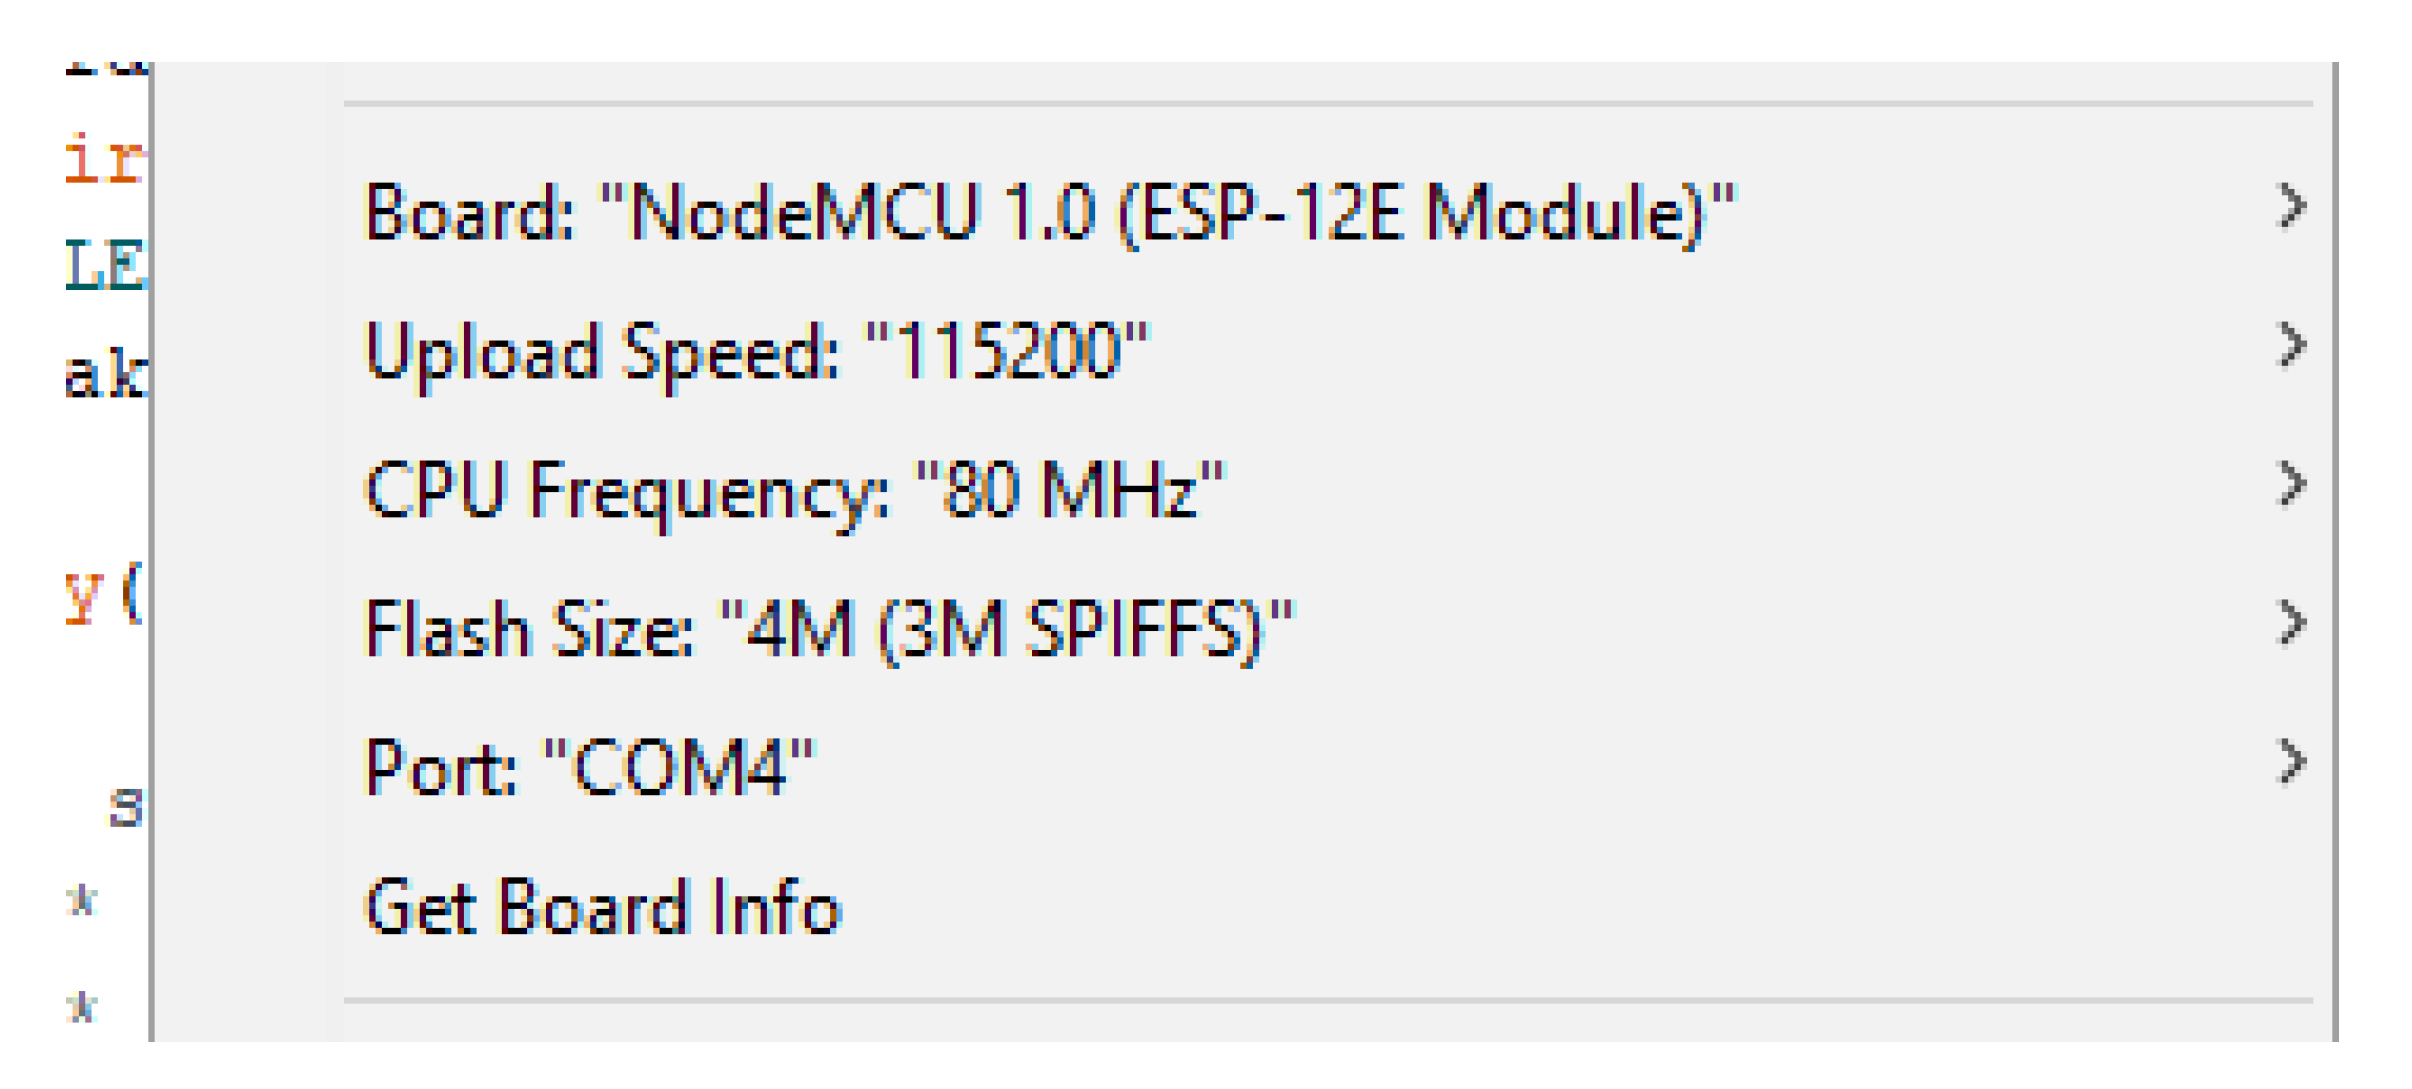Viewport: 2412px width, 1089px height.
Task: Click the orange 'y (' code text
Action: pos(103,594)
